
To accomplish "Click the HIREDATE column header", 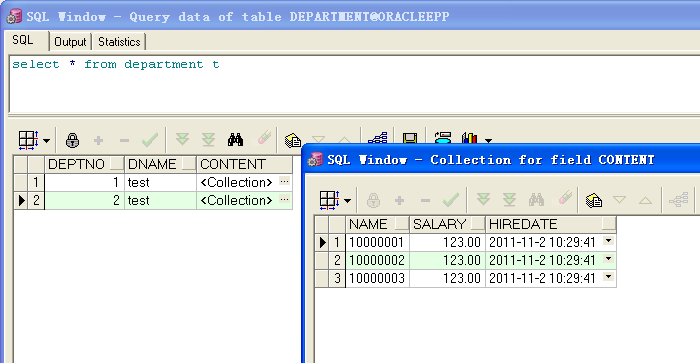I will 551,224.
